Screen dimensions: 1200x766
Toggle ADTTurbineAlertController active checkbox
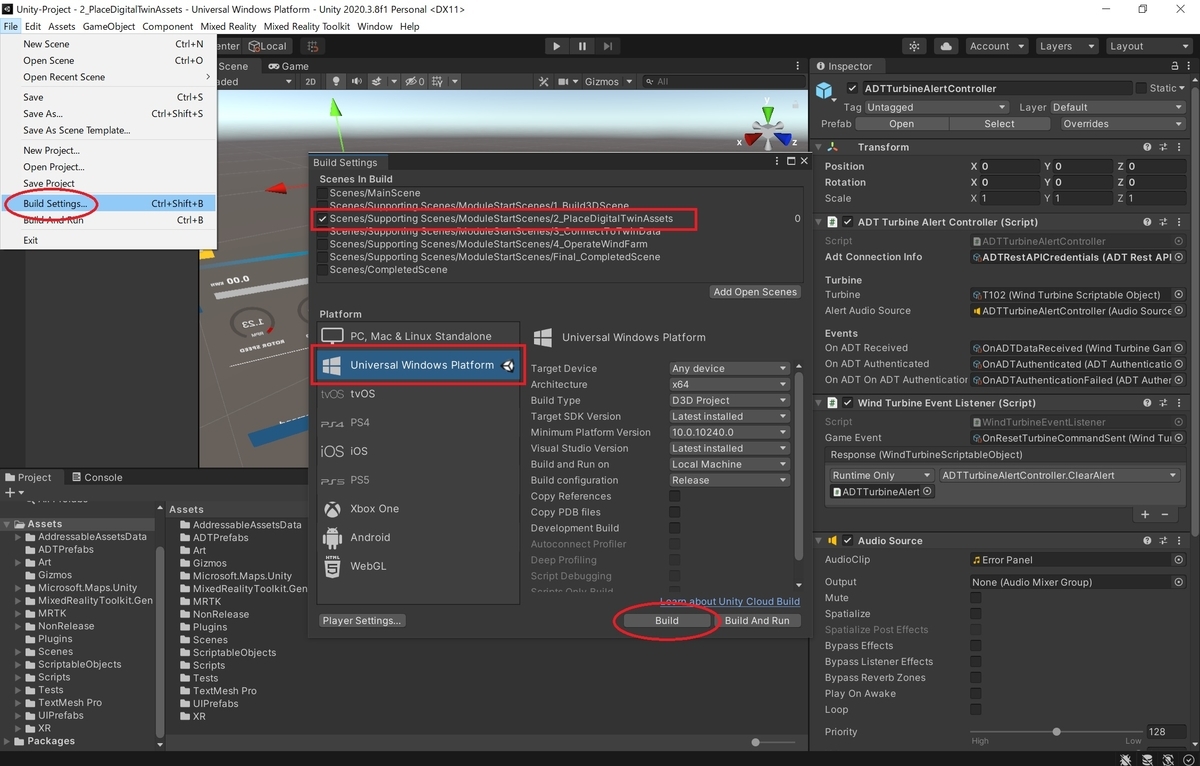point(852,88)
